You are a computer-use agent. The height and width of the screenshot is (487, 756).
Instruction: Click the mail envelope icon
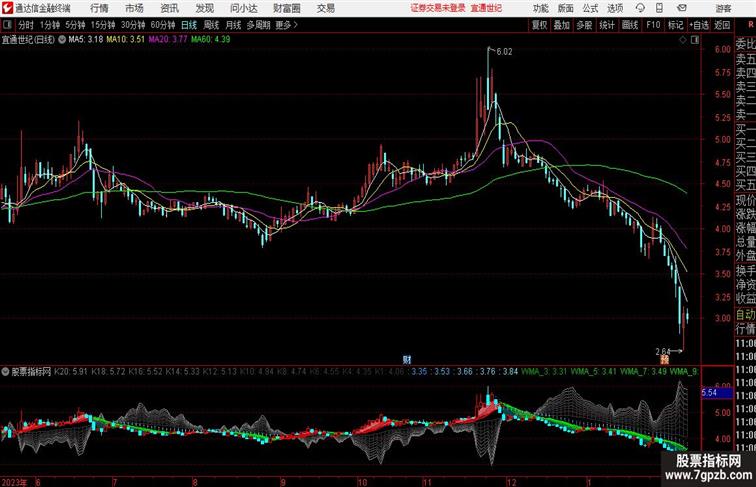[x=682, y=8]
